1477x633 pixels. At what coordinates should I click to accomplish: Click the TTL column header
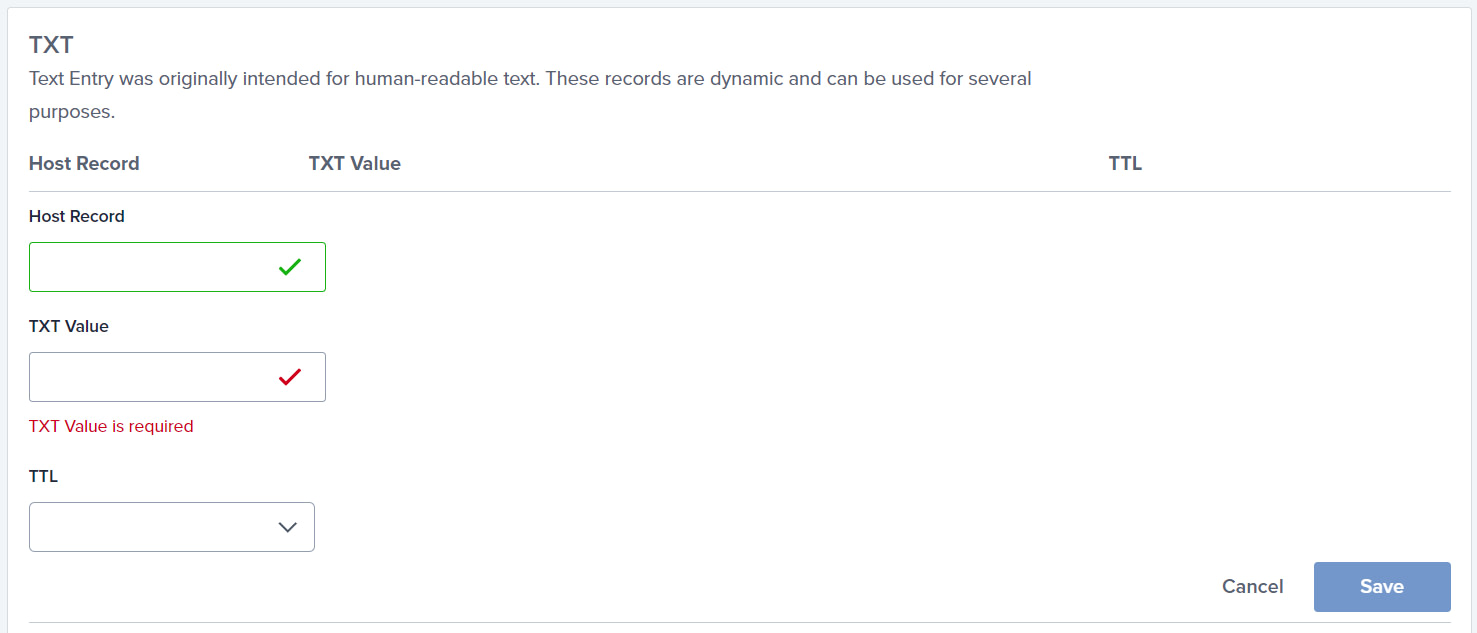pos(1125,163)
